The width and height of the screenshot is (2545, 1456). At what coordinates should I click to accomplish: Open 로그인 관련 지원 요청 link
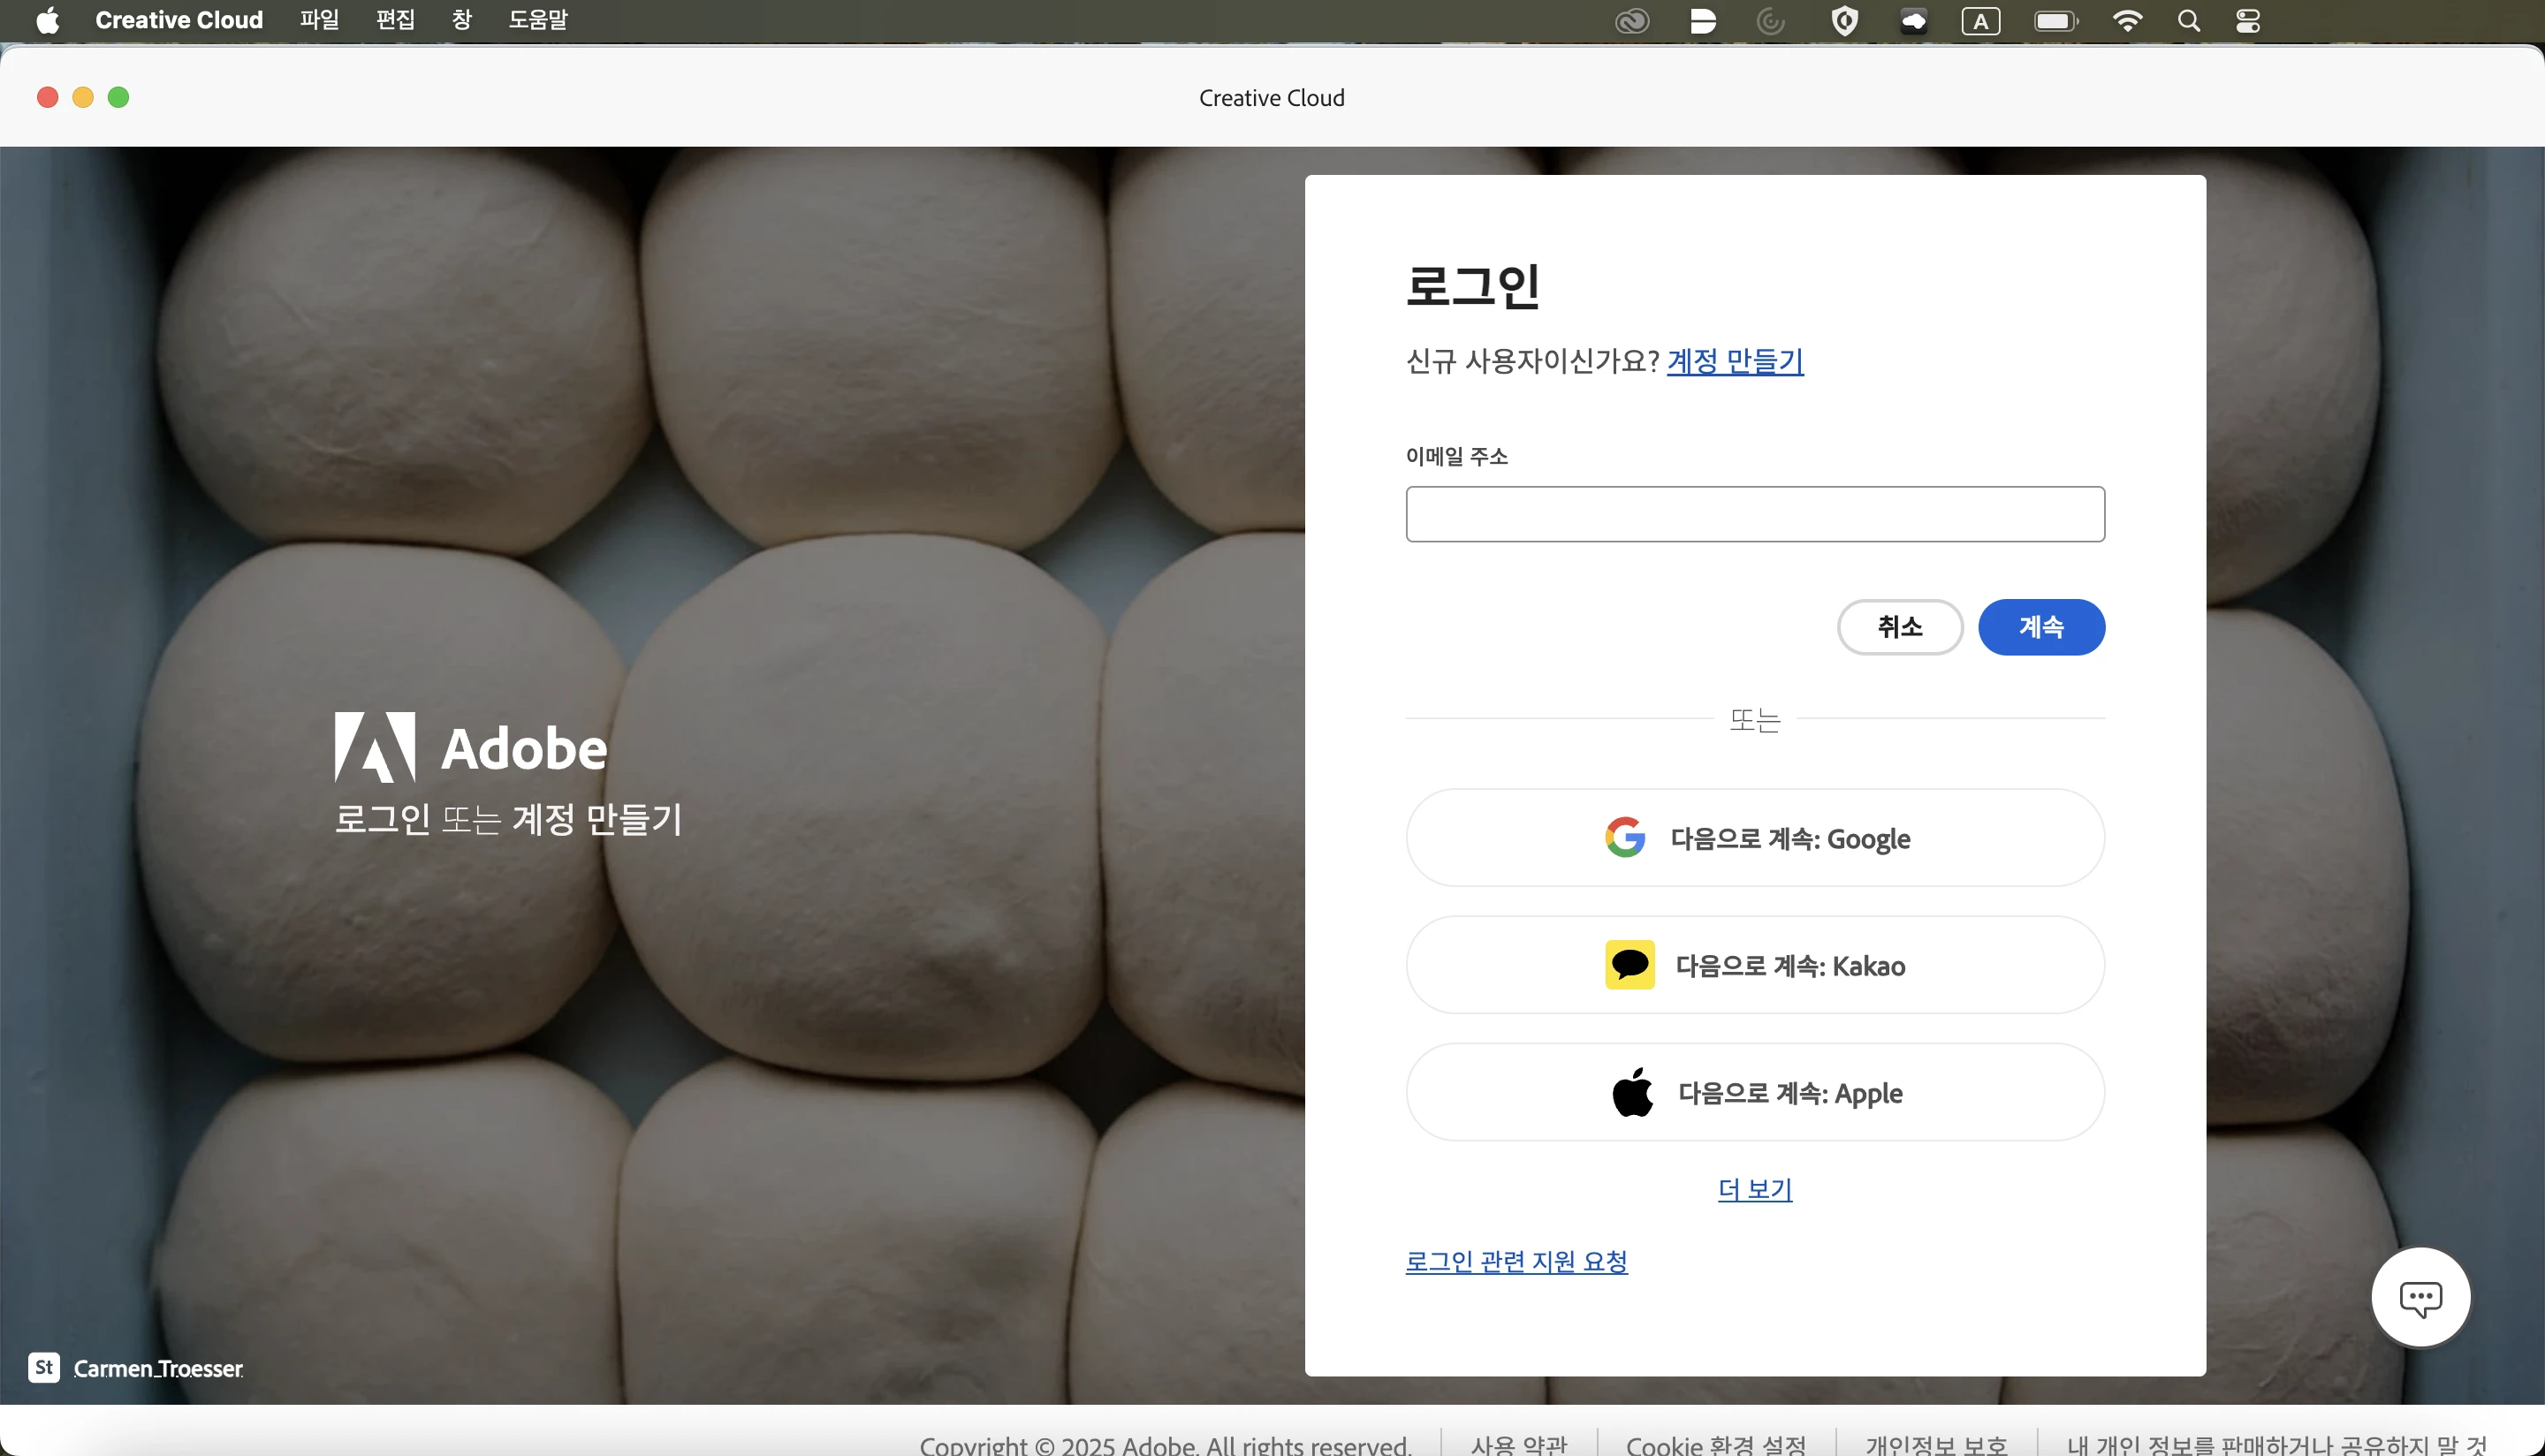point(1516,1261)
